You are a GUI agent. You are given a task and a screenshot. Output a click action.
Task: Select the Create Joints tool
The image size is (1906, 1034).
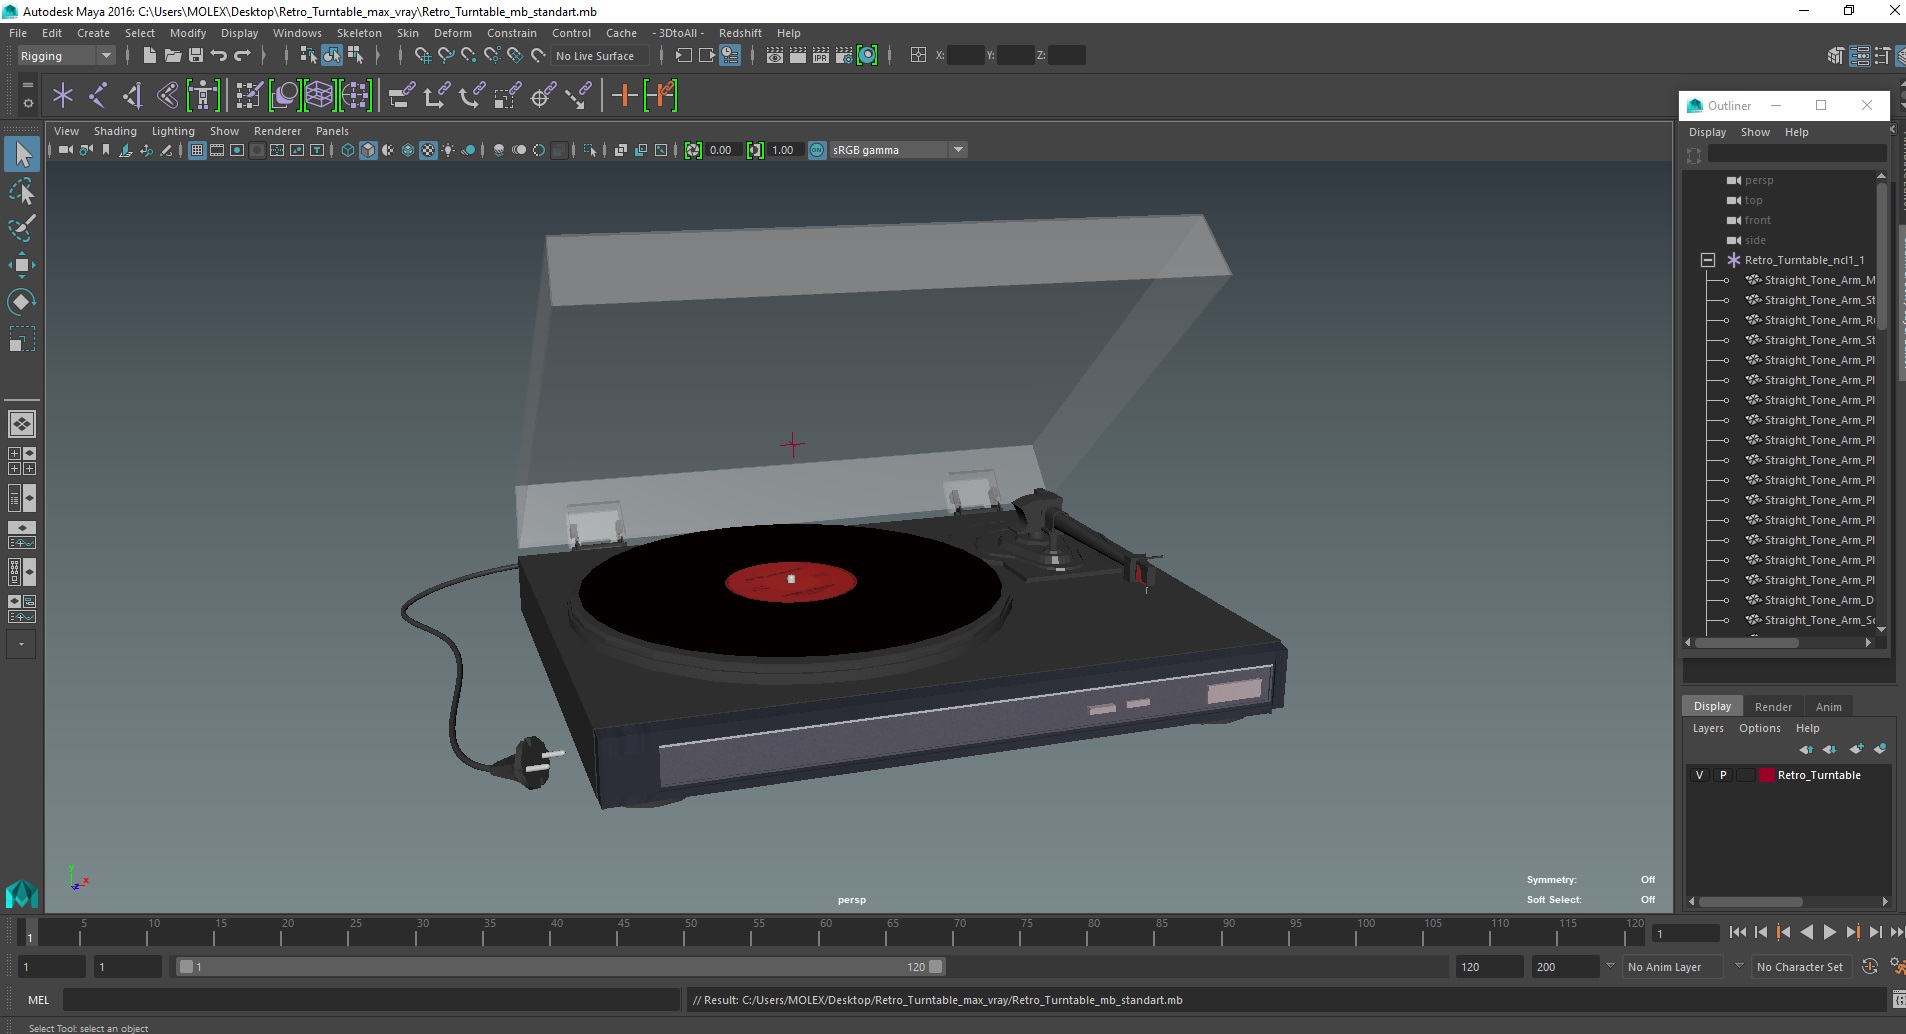pos(98,96)
